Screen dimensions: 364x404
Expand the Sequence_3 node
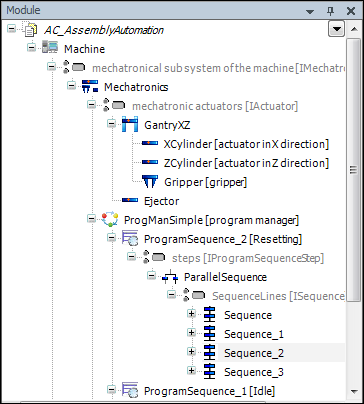(191, 371)
